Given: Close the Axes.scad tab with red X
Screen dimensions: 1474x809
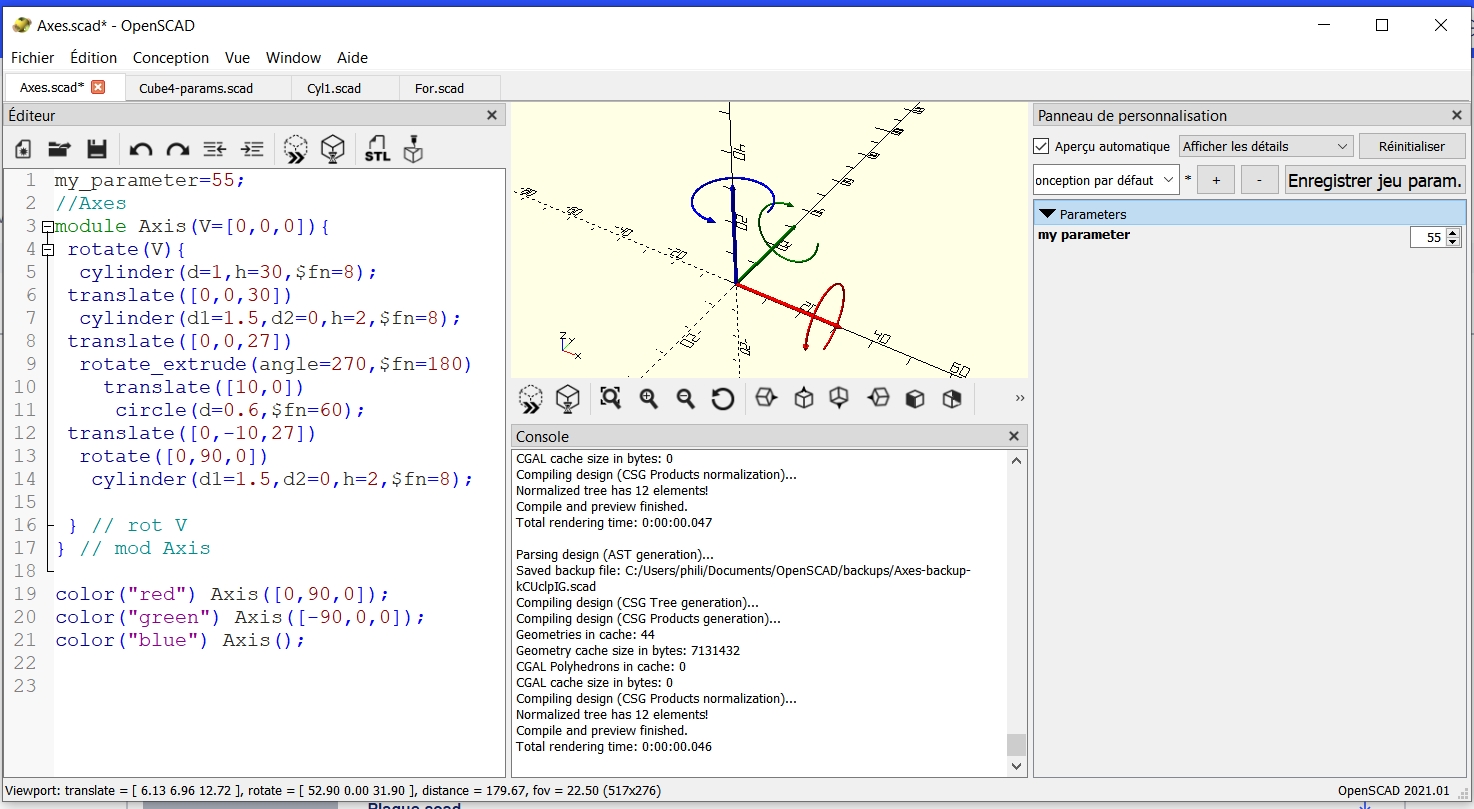Looking at the screenshot, I should click(98, 87).
